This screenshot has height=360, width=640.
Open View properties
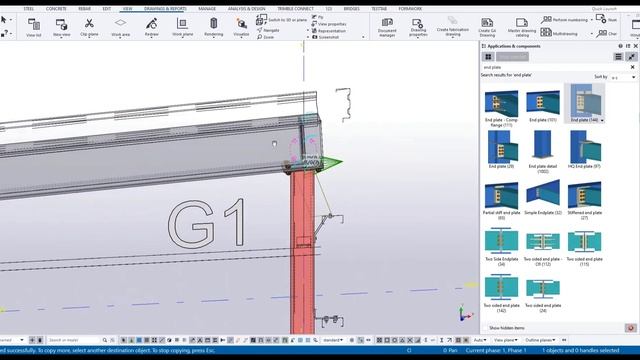[x=329, y=24]
